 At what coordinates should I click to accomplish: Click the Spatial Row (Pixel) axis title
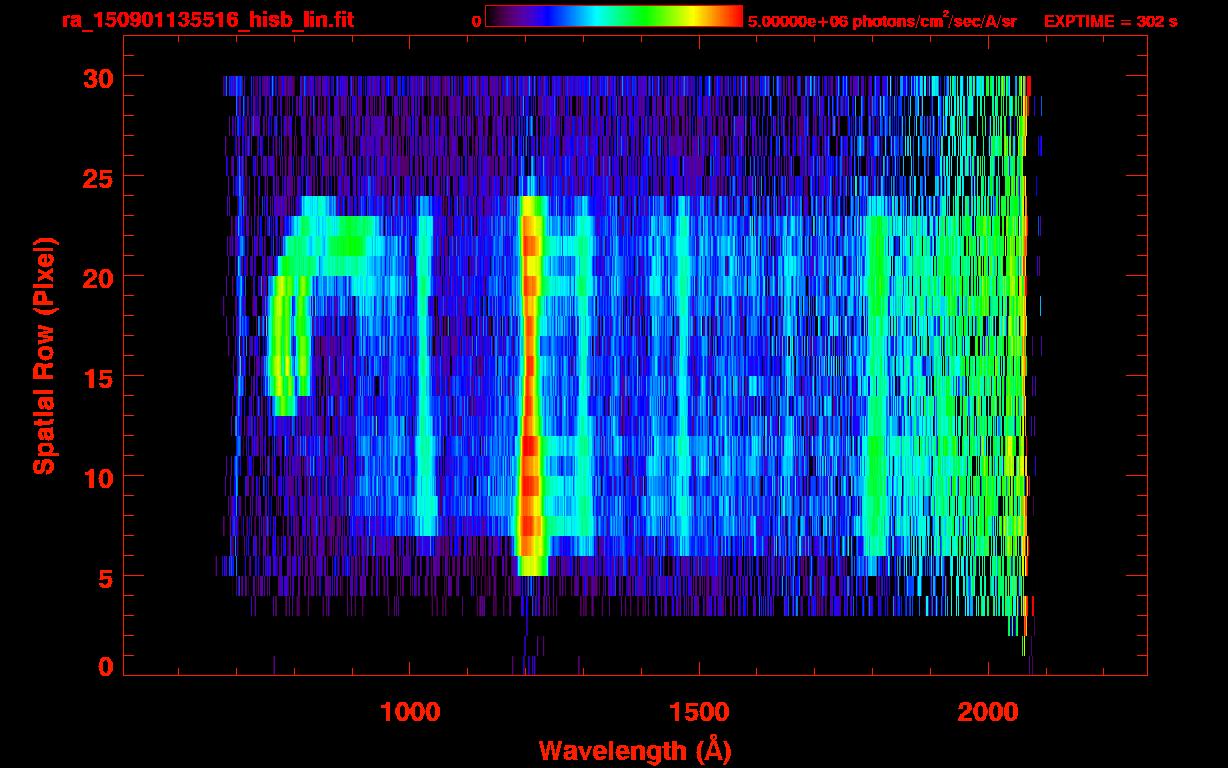tap(44, 355)
